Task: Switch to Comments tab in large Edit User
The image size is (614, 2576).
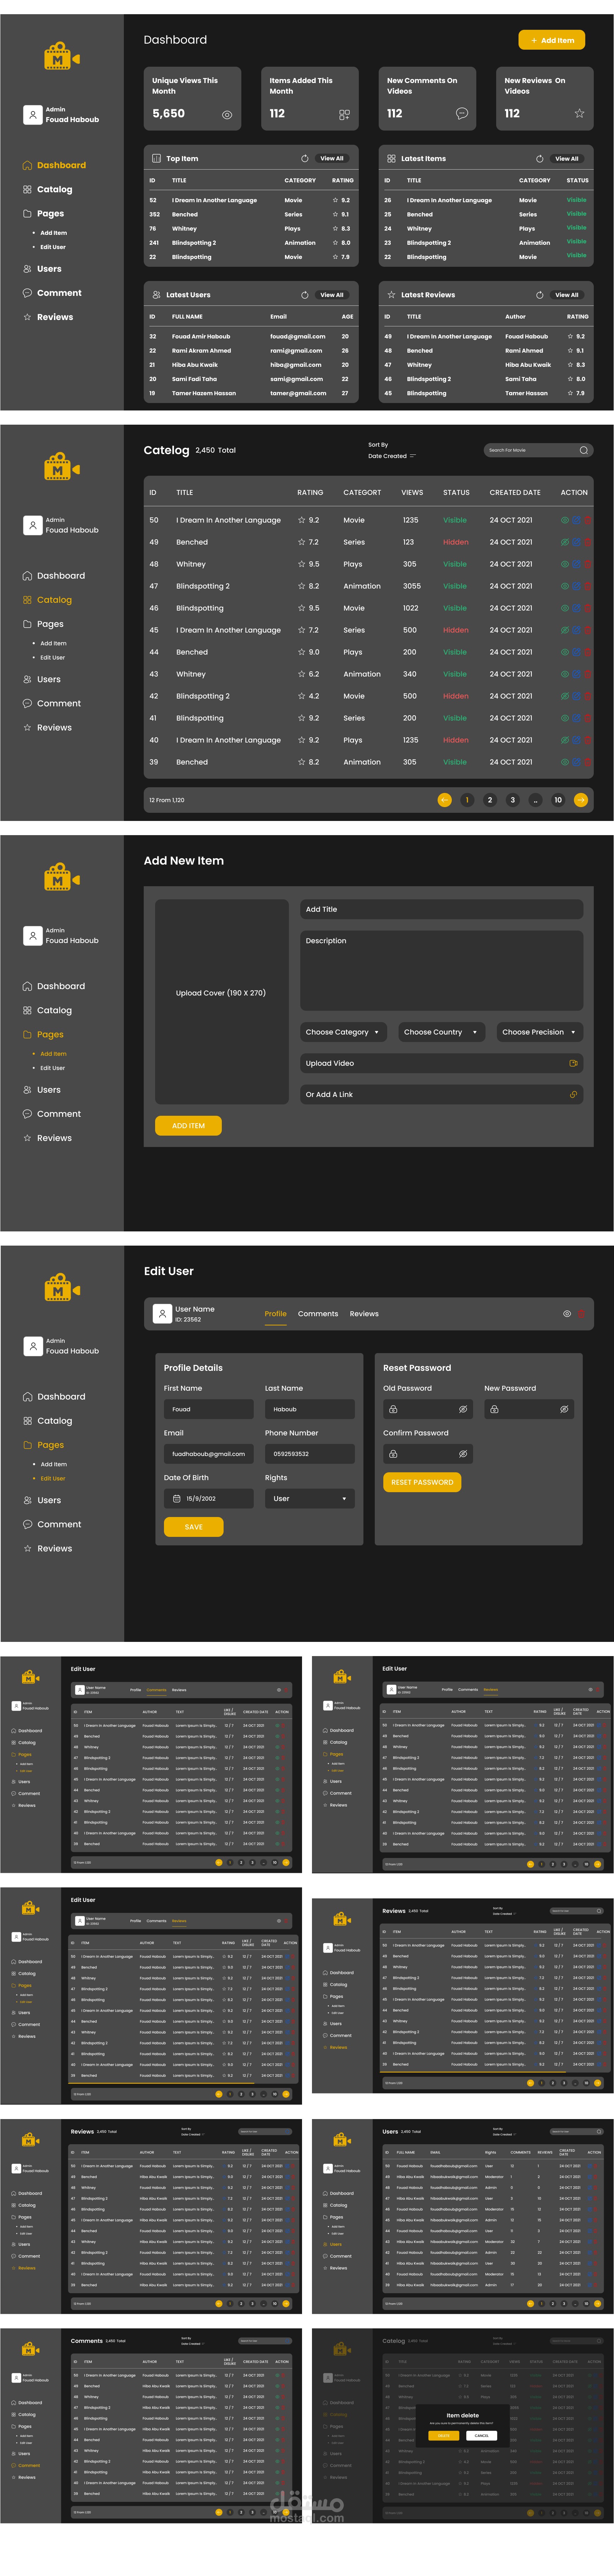Action: [318, 1314]
